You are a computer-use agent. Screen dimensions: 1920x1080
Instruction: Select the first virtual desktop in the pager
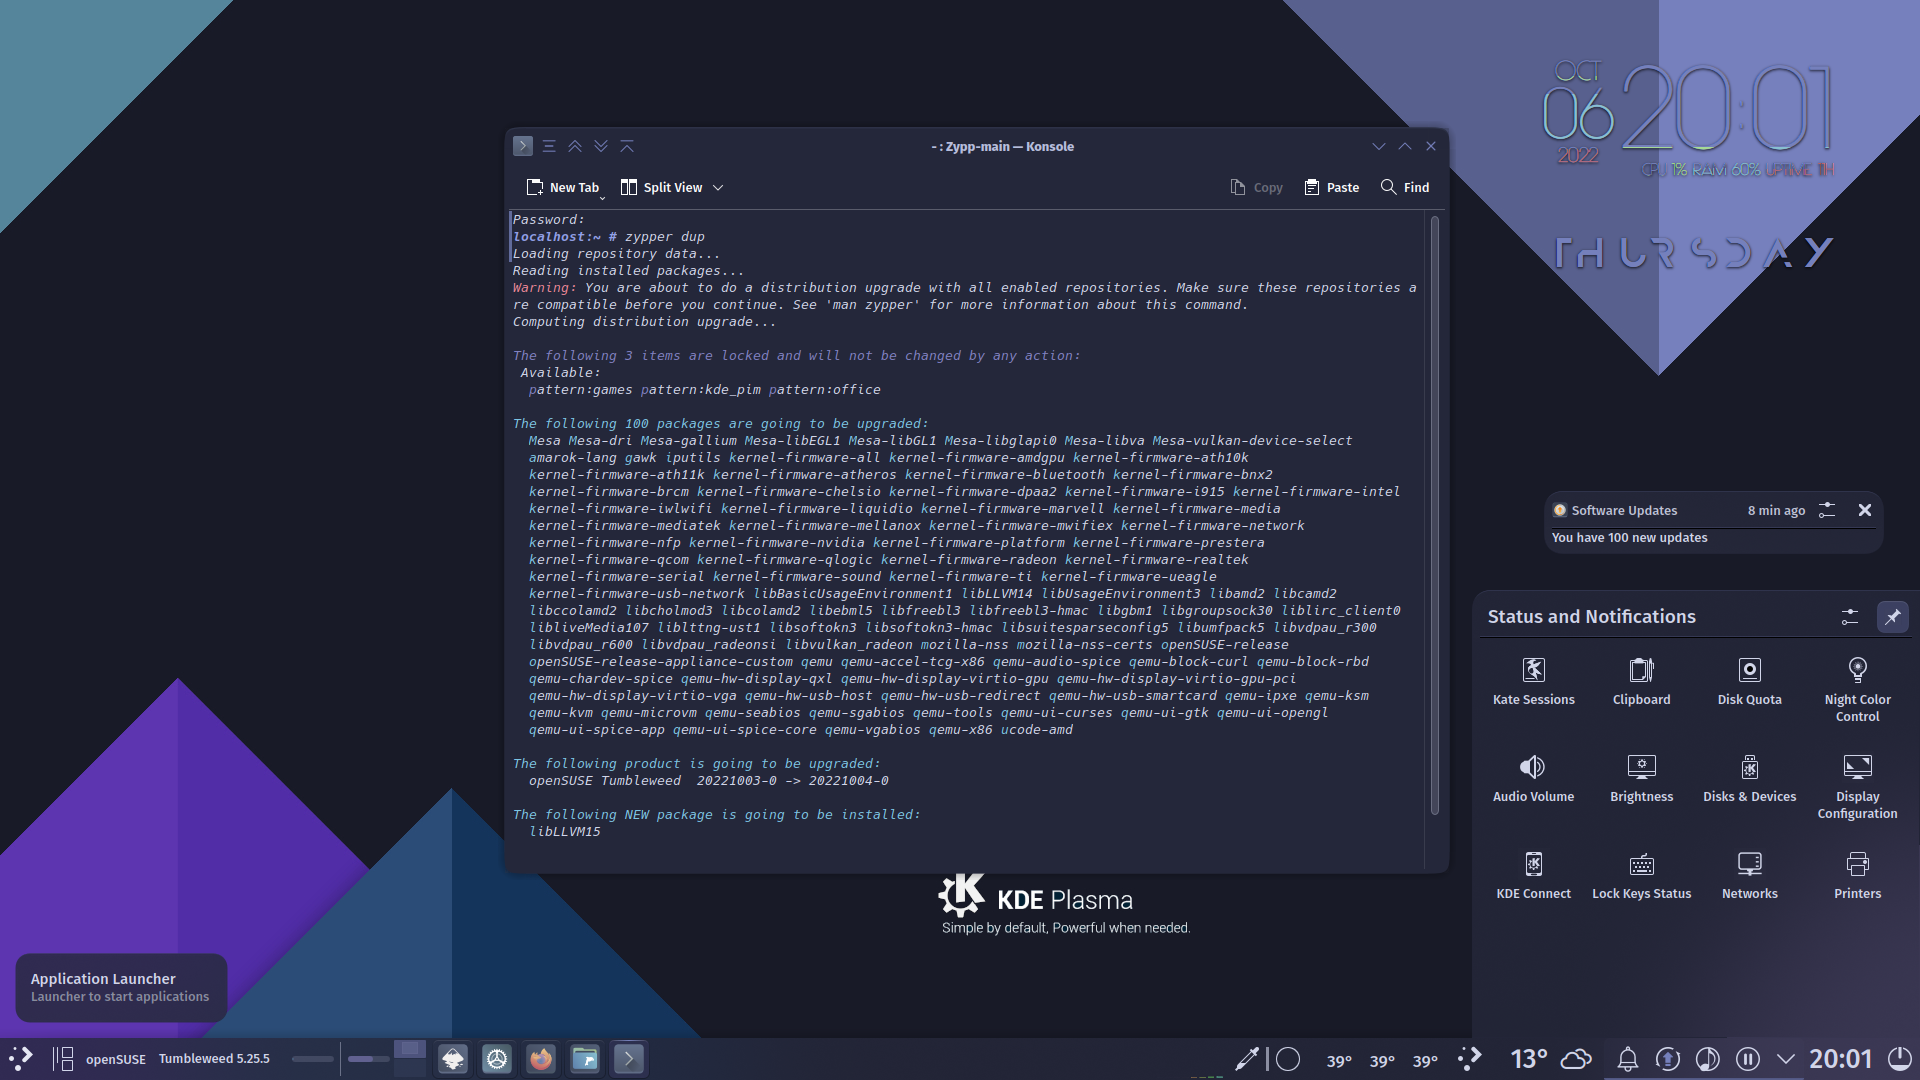pos(409,1049)
